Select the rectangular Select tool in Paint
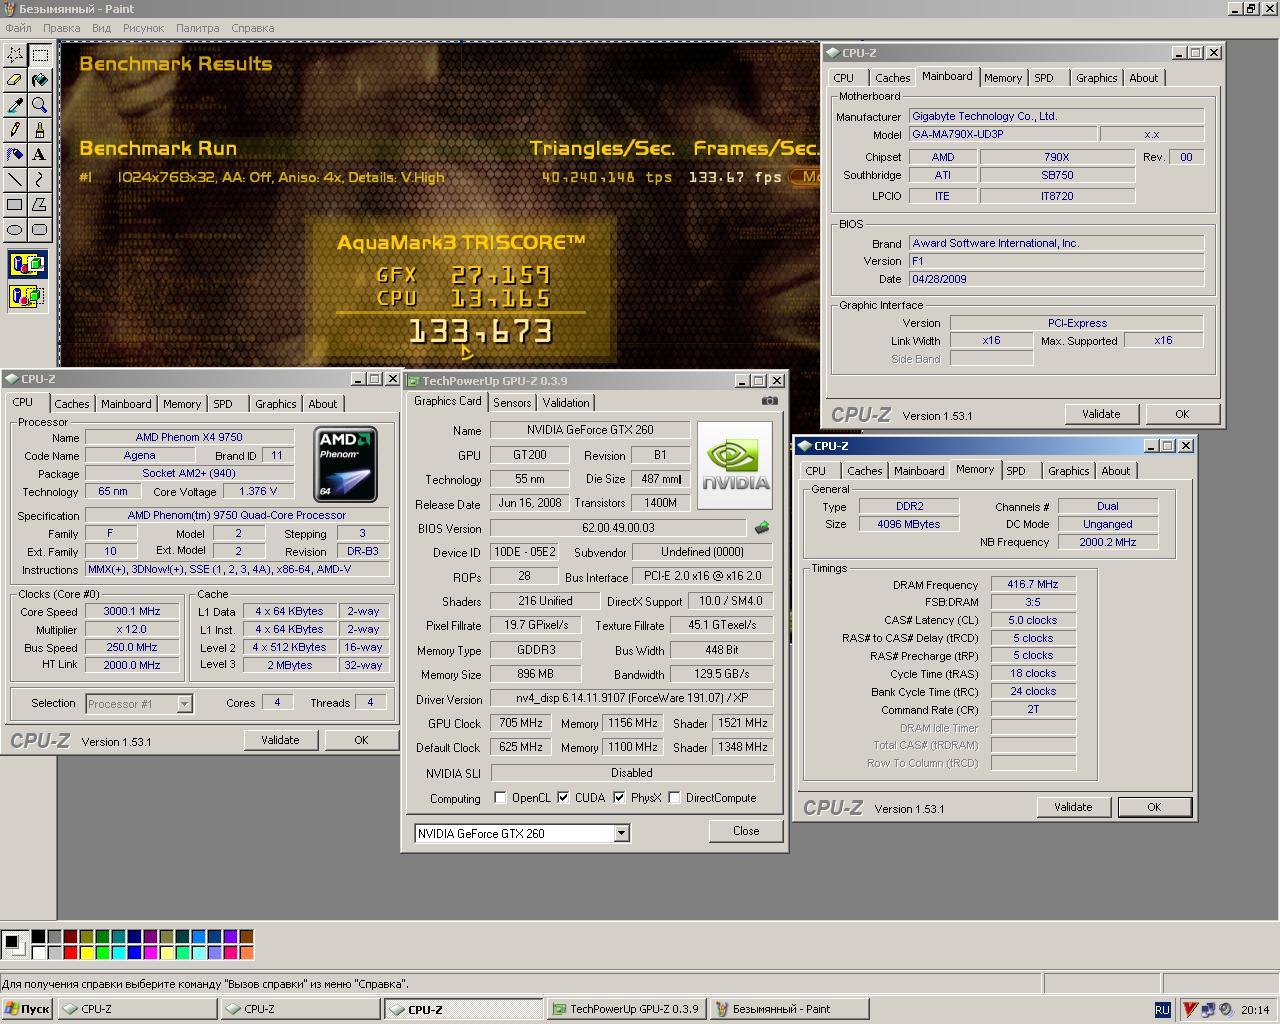Screen dimensions: 1280x1024 coord(40,55)
